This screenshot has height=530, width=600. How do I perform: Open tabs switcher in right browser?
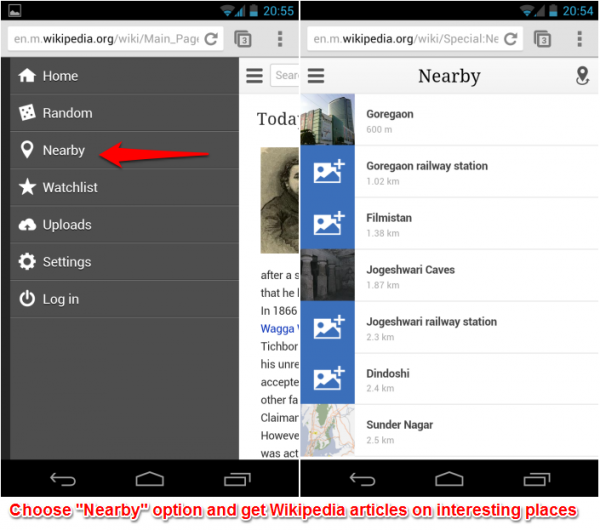[x=543, y=39]
